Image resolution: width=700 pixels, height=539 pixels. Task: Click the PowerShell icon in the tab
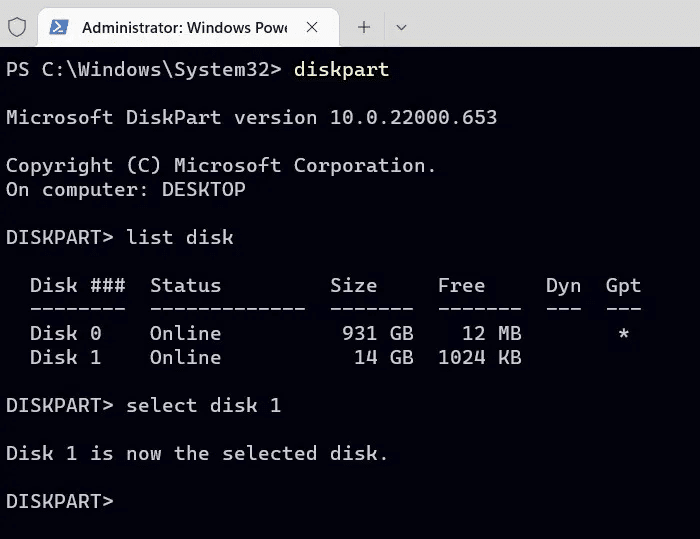point(59,27)
